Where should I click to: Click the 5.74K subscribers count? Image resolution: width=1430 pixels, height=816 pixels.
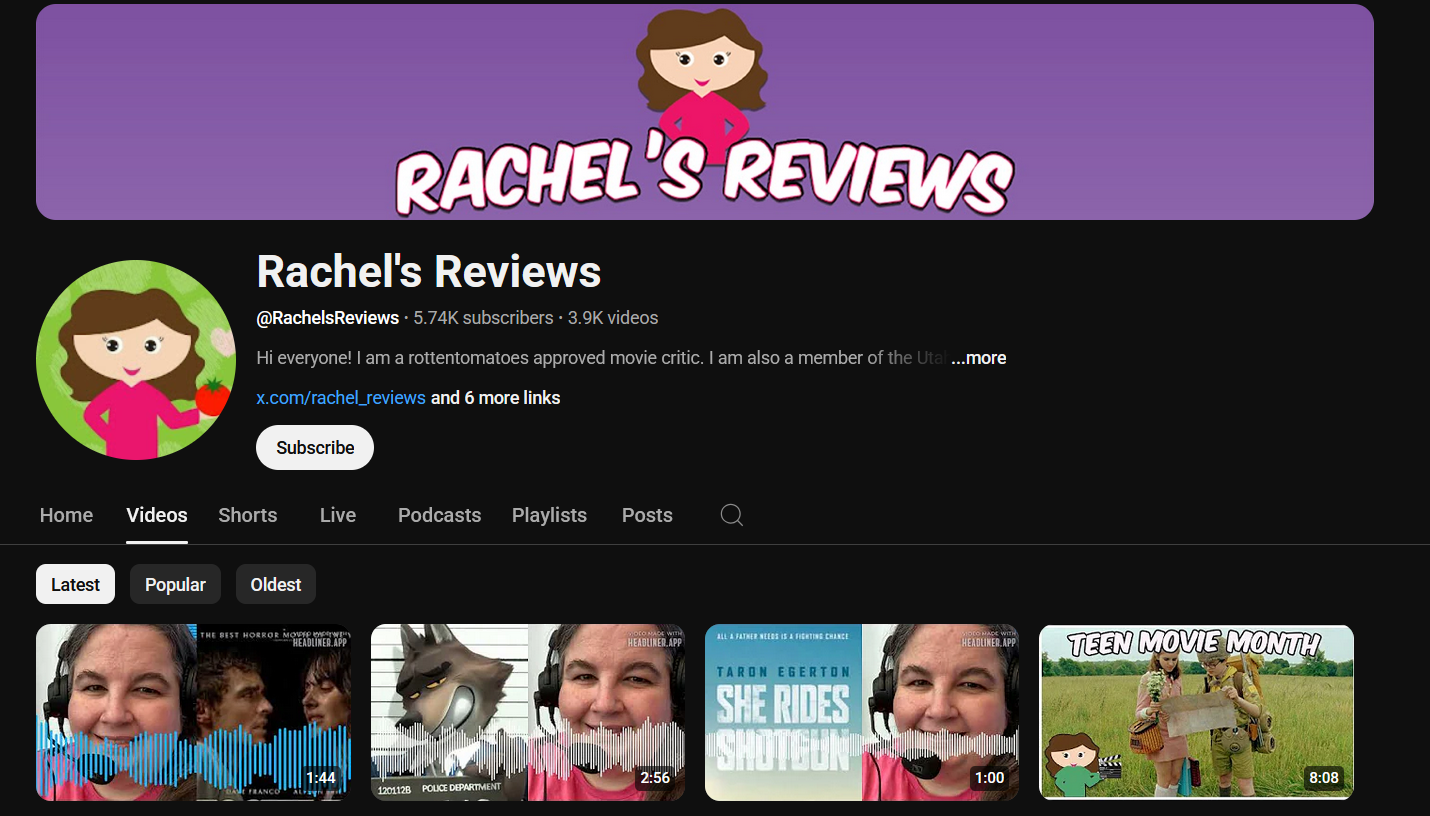click(x=483, y=318)
